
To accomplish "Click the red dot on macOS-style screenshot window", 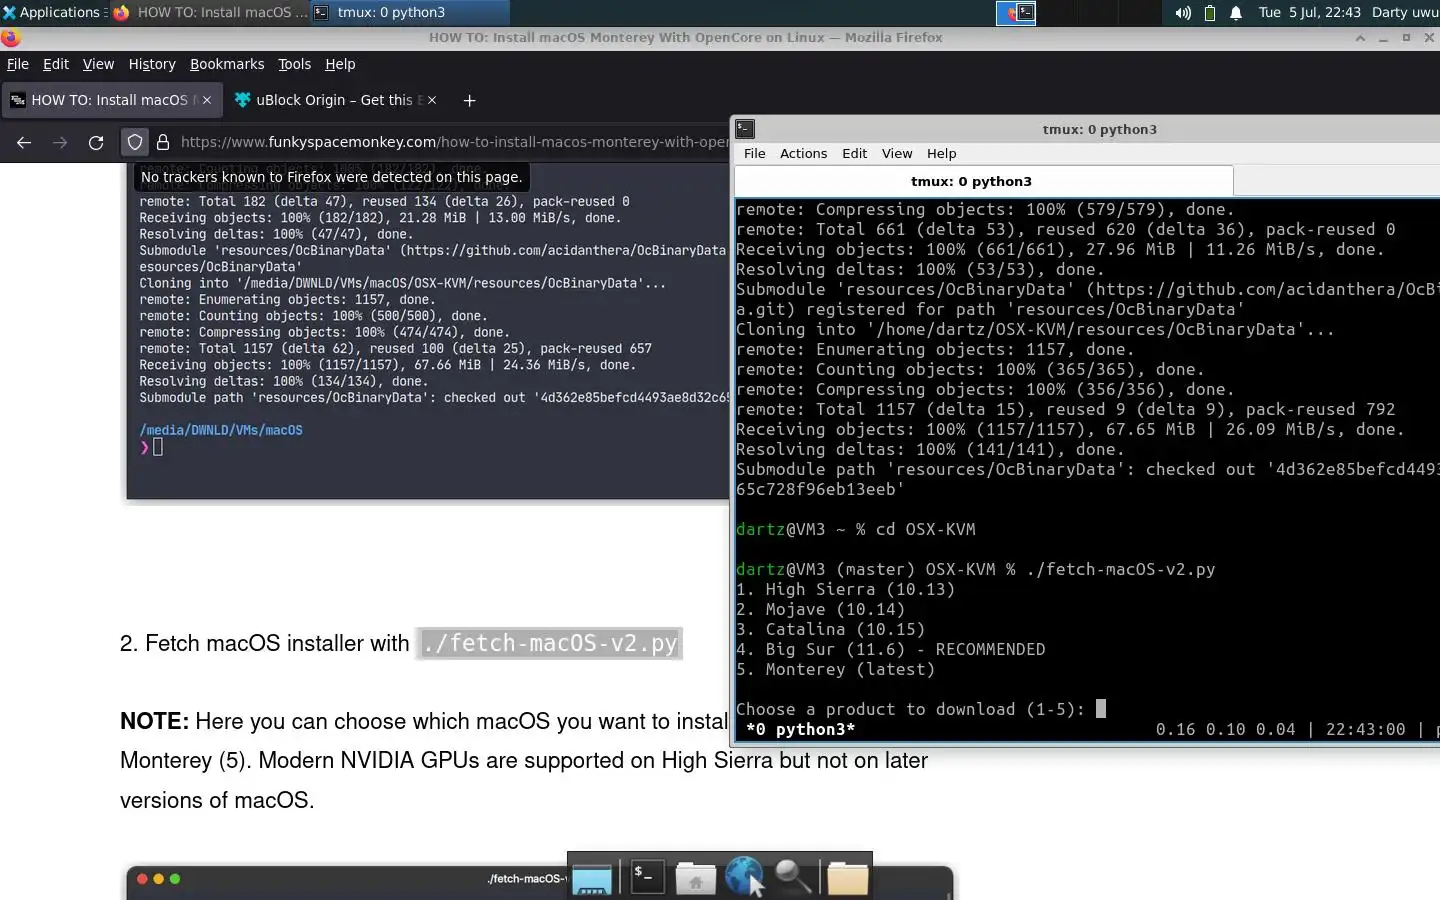I will pos(142,879).
